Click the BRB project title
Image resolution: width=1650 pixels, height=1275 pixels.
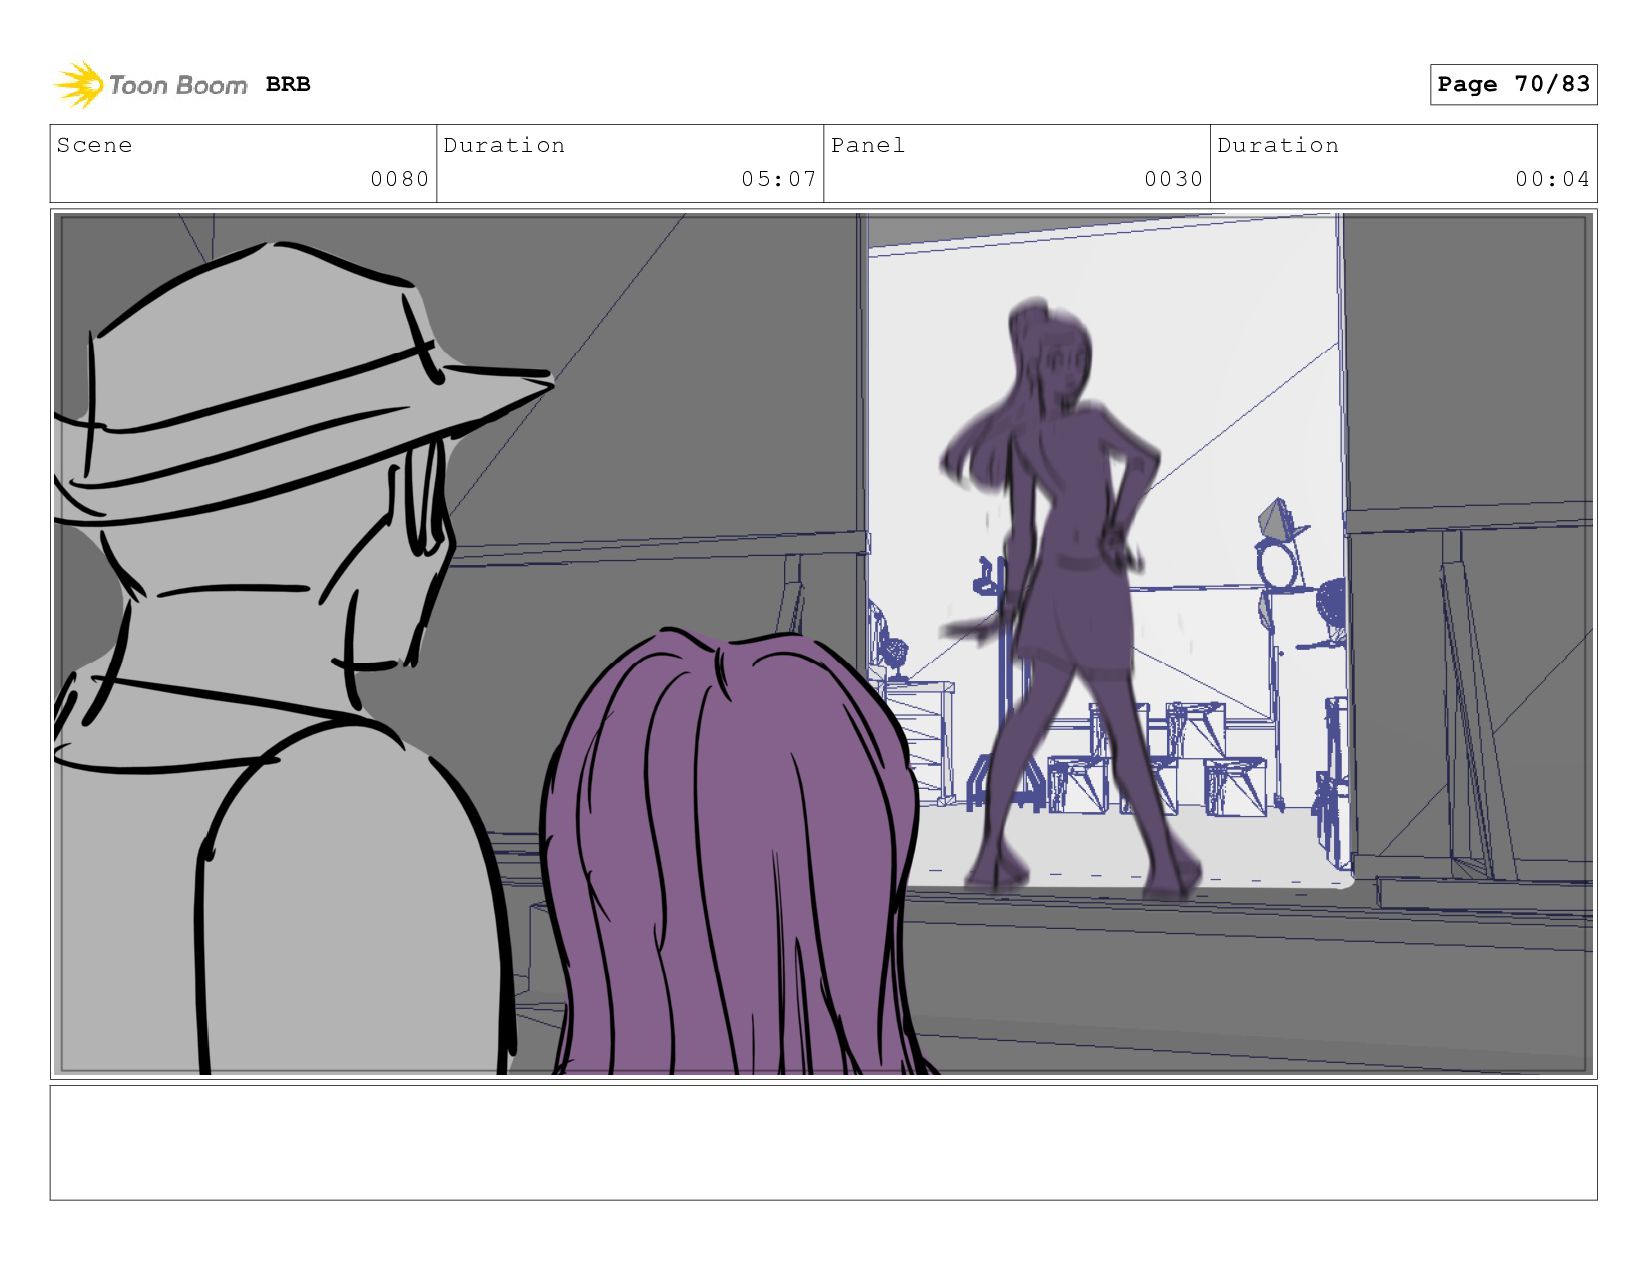(x=288, y=85)
